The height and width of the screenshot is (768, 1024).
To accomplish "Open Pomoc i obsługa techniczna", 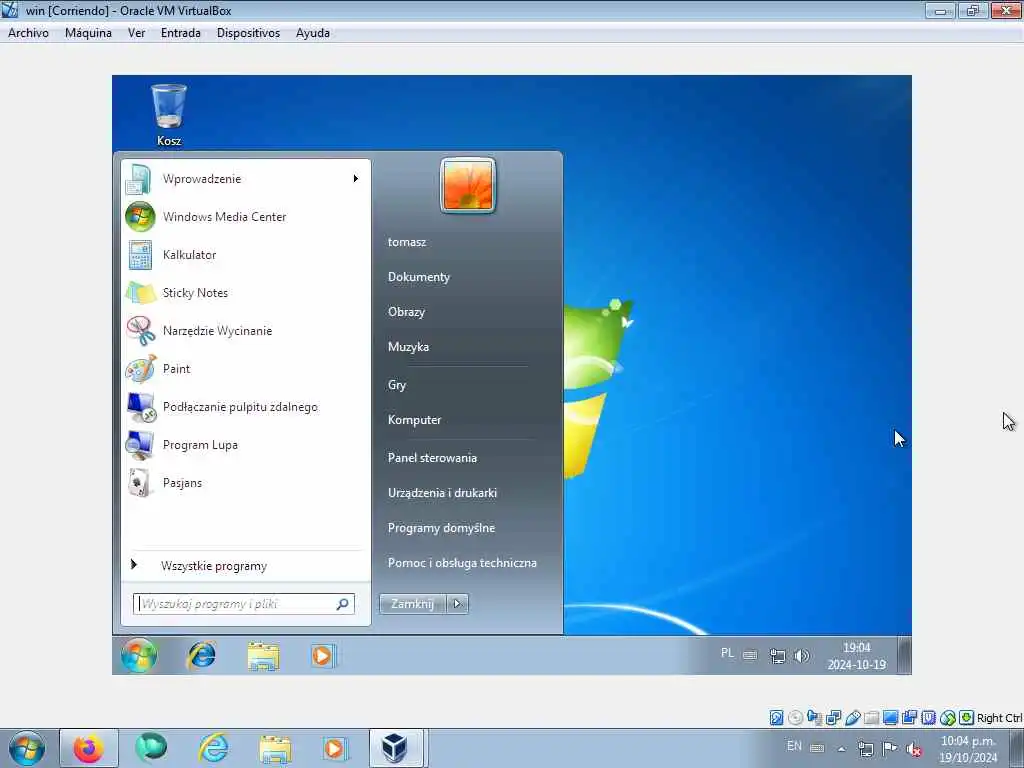I will point(462,563).
